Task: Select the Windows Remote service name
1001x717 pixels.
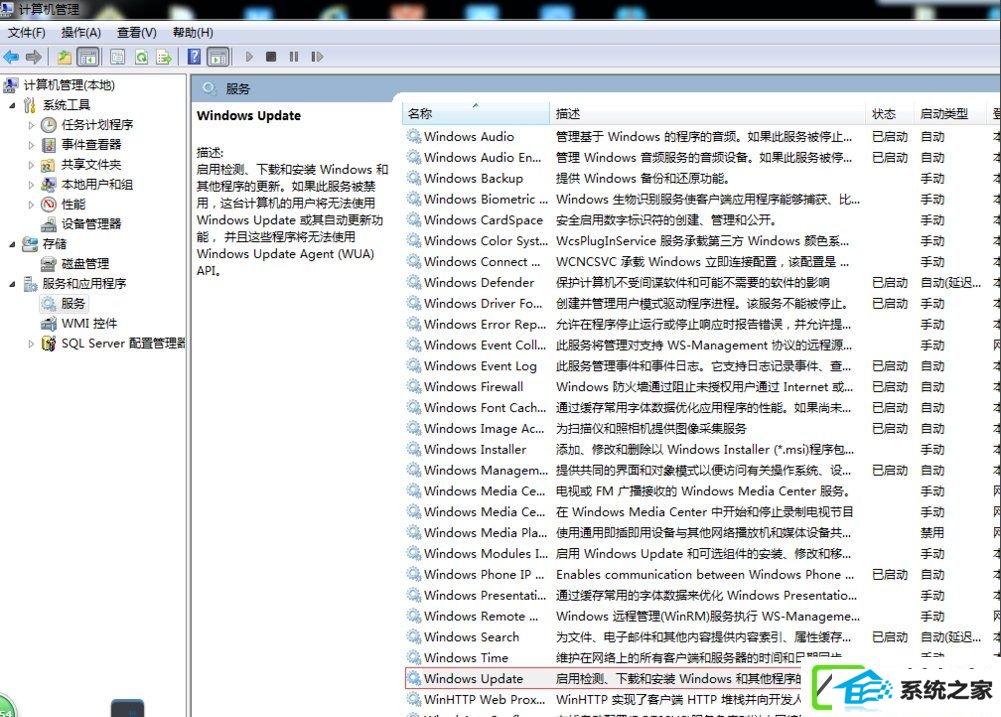Action: click(x=482, y=616)
